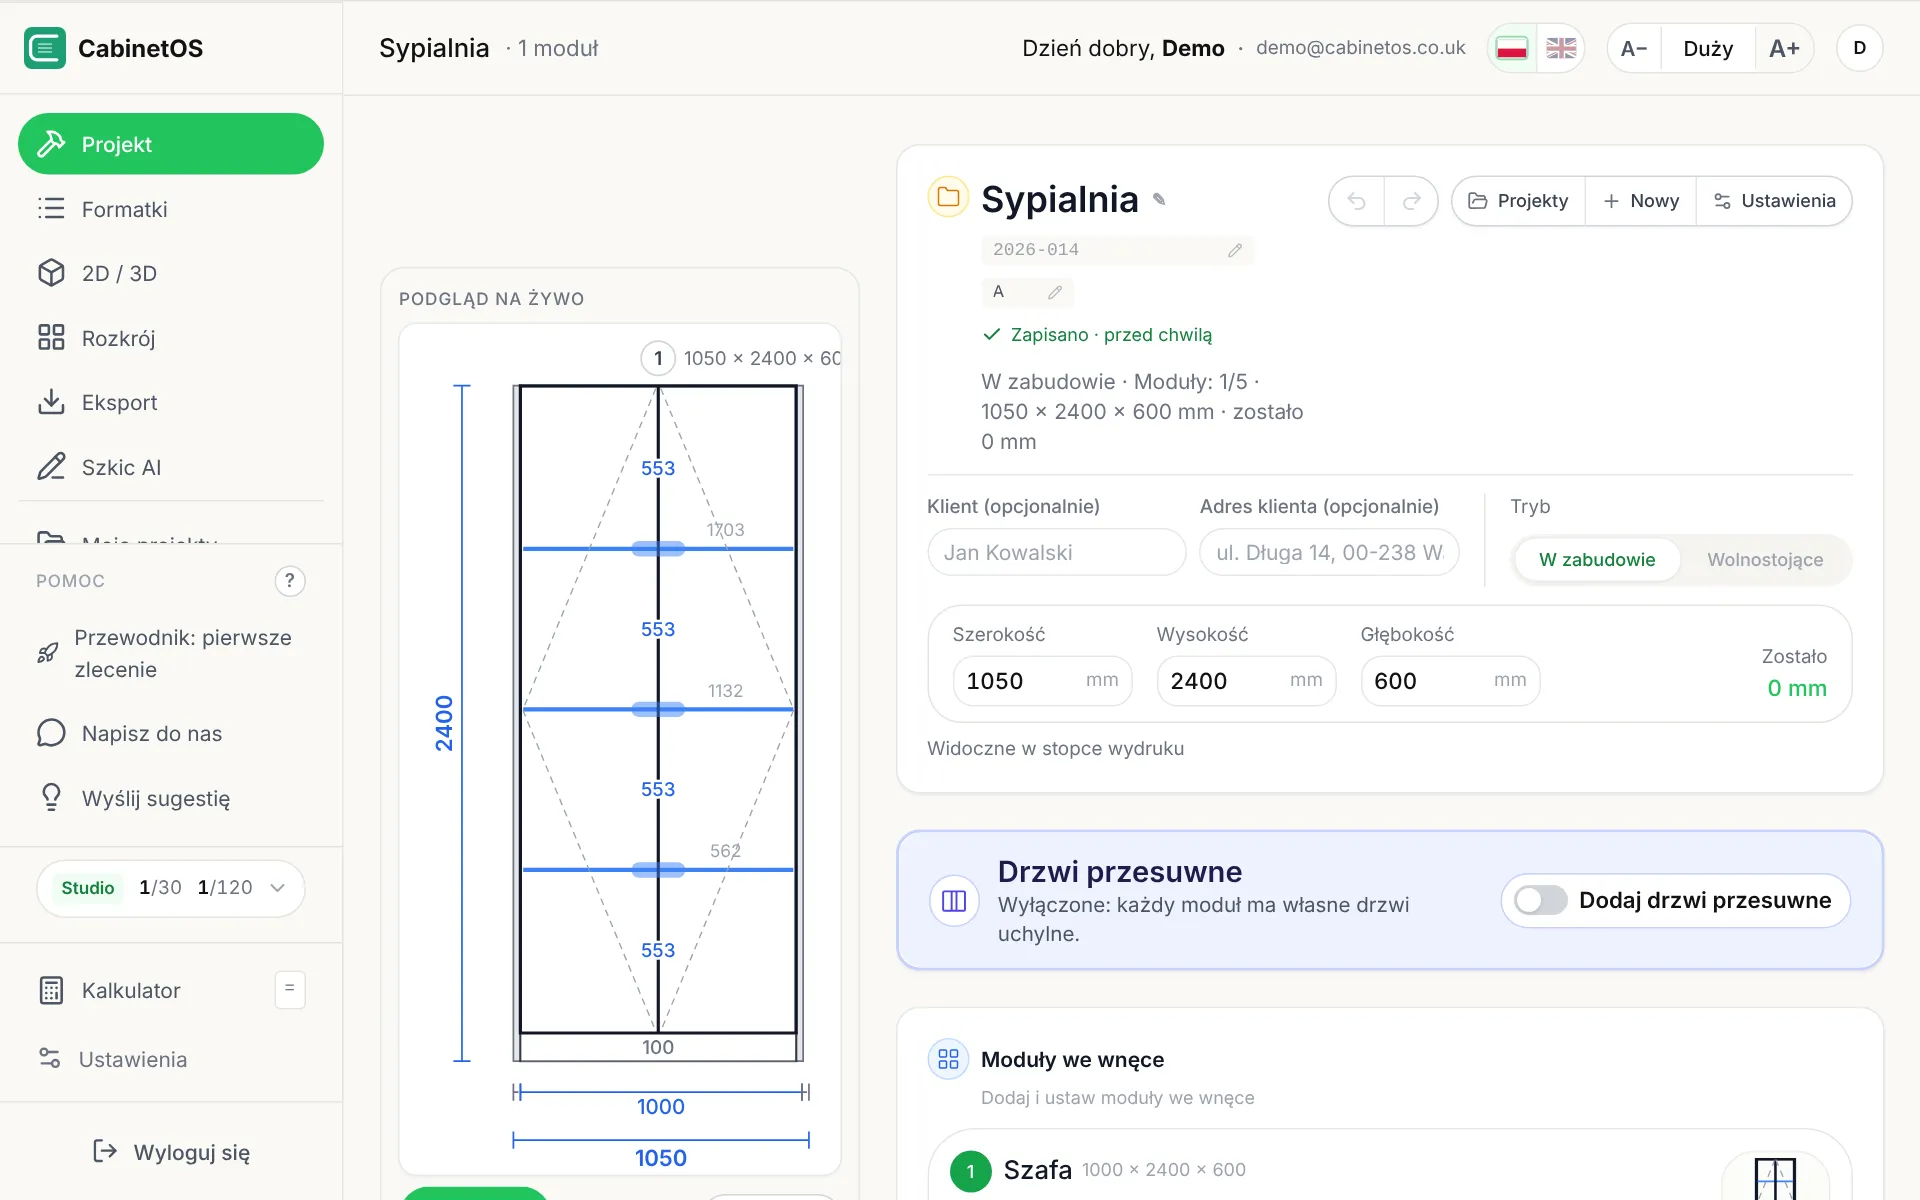Click module badge 1 in live preview
The height and width of the screenshot is (1200, 1920).
(x=658, y=358)
